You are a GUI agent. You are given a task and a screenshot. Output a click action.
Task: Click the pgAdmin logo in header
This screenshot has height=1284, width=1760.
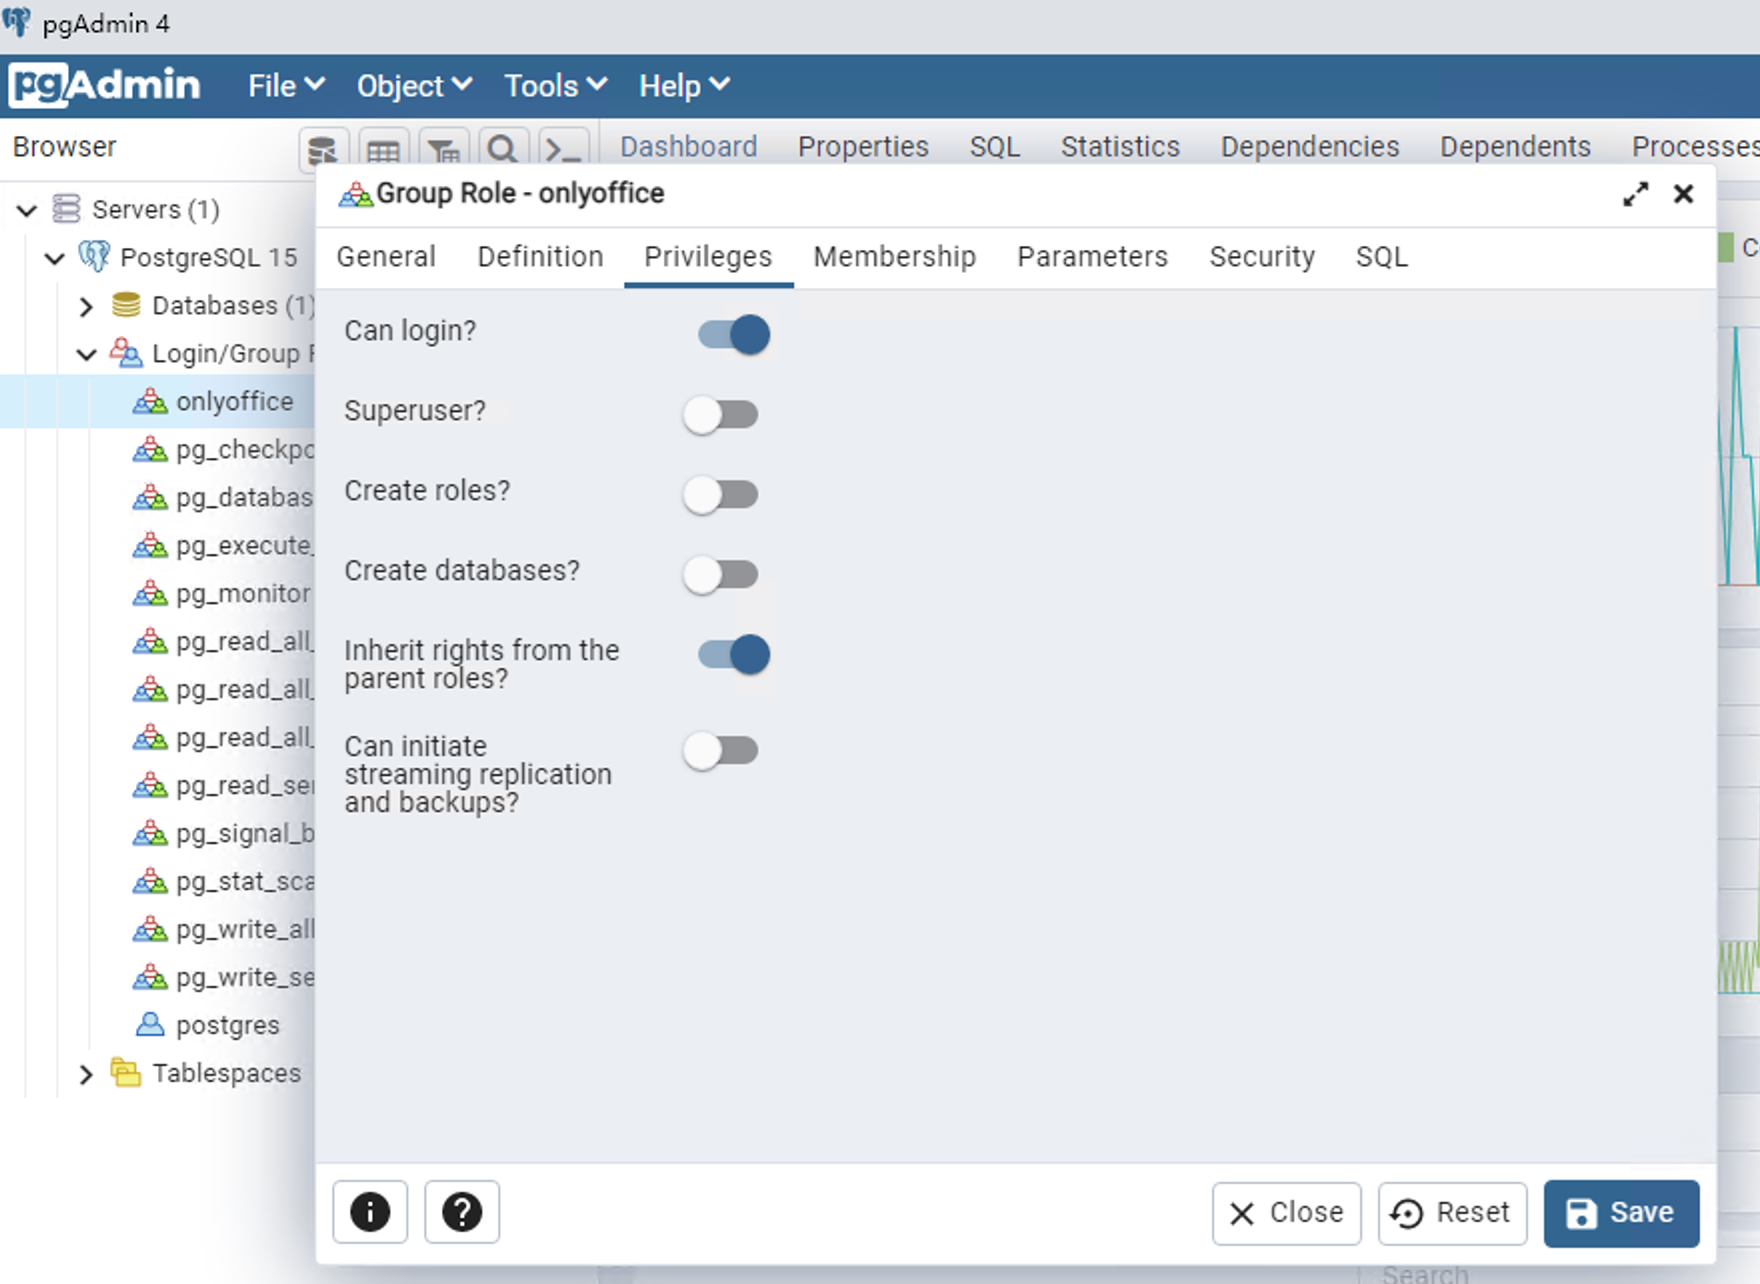[105, 85]
